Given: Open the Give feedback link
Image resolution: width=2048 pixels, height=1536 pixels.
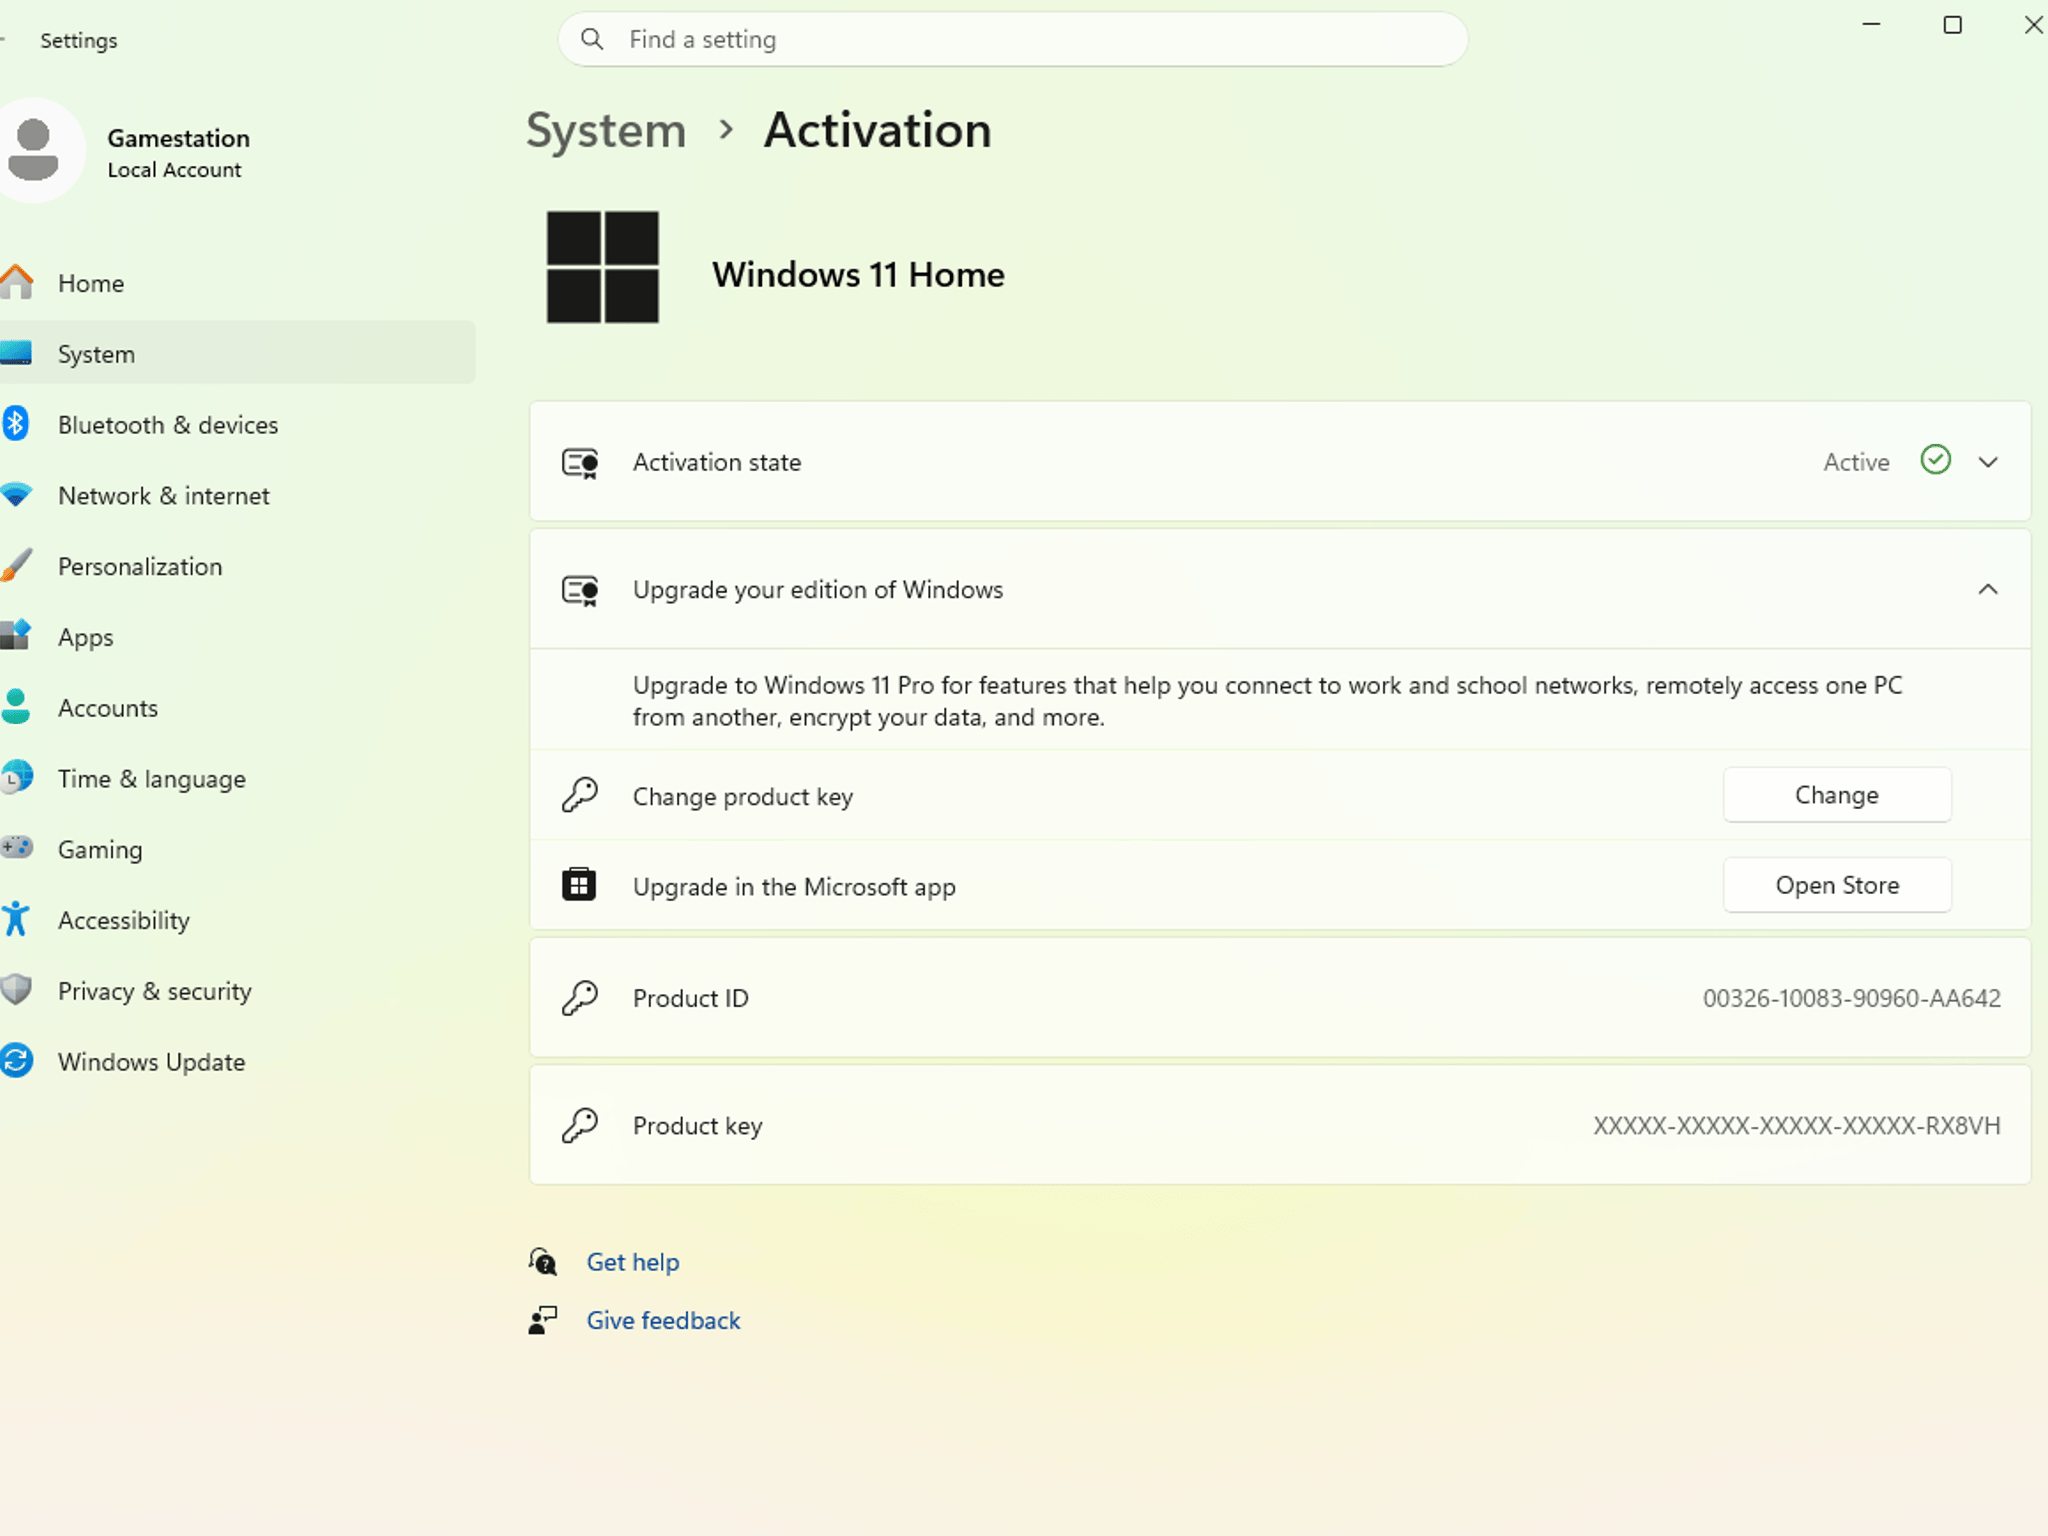Looking at the screenshot, I should (x=663, y=1320).
